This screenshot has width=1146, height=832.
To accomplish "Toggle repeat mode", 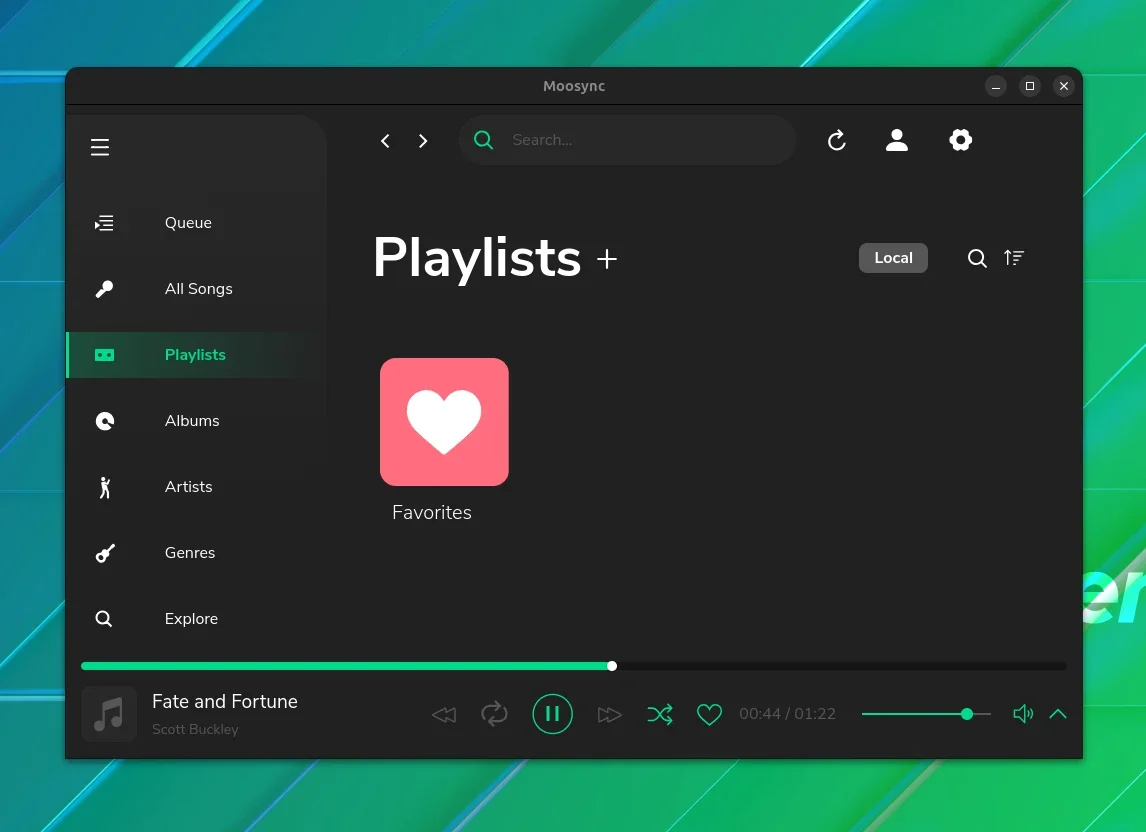I will click(494, 714).
